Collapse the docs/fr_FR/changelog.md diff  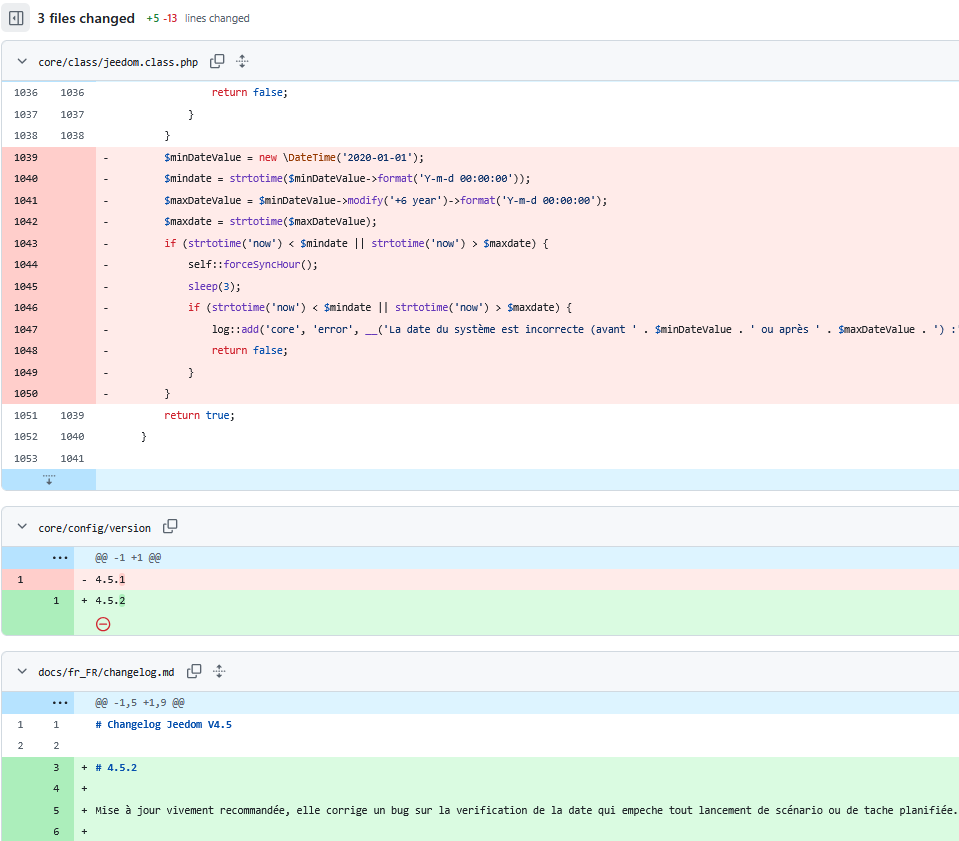(23, 672)
